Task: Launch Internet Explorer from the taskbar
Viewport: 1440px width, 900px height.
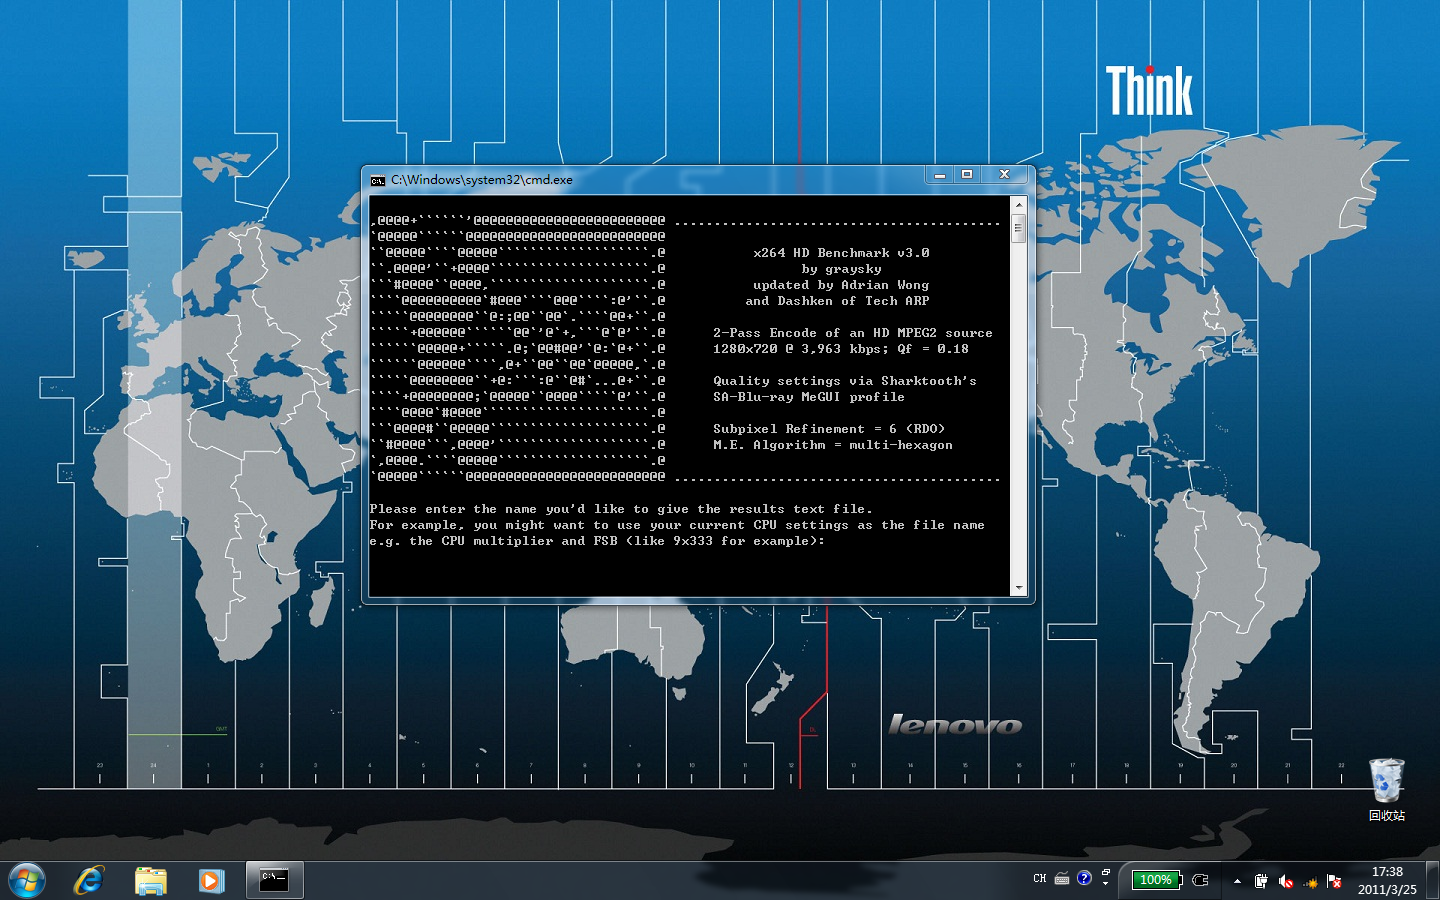Action: [x=89, y=880]
